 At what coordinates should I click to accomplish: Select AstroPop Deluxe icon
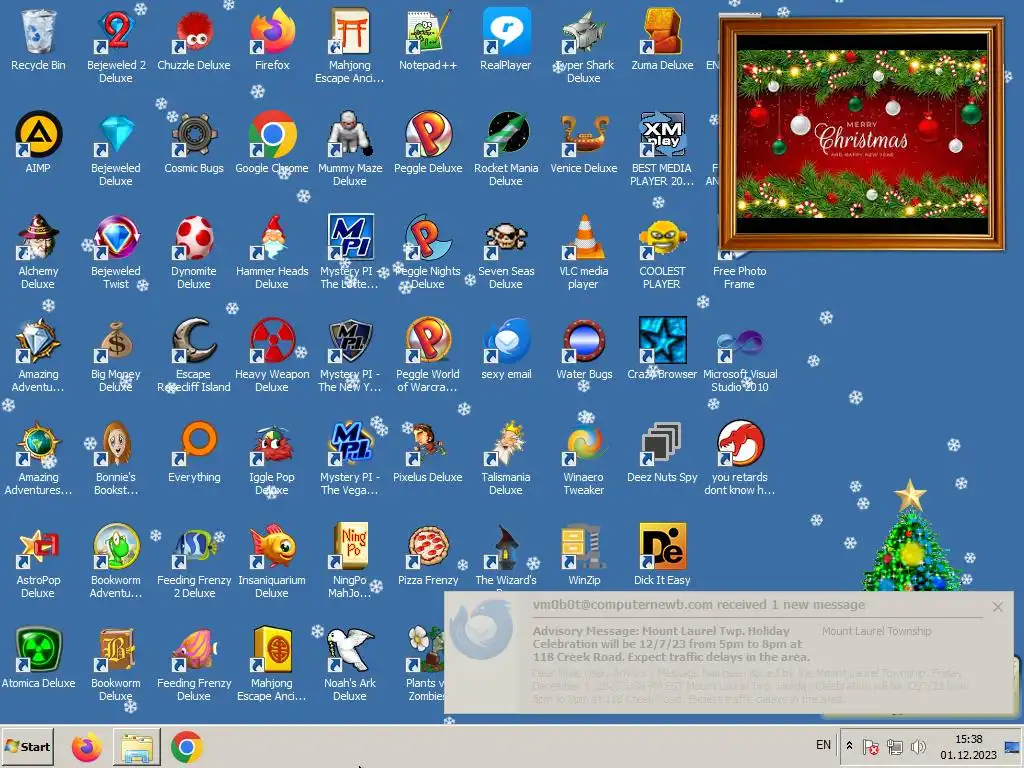click(38, 546)
